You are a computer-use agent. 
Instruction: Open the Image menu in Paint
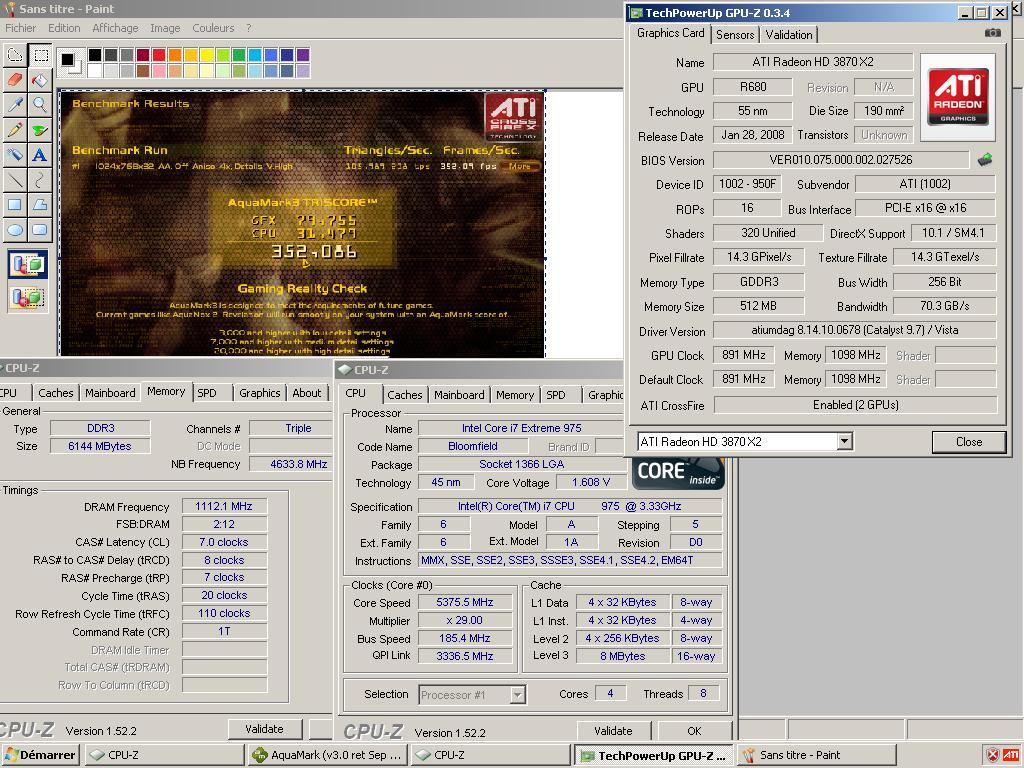tap(165, 28)
